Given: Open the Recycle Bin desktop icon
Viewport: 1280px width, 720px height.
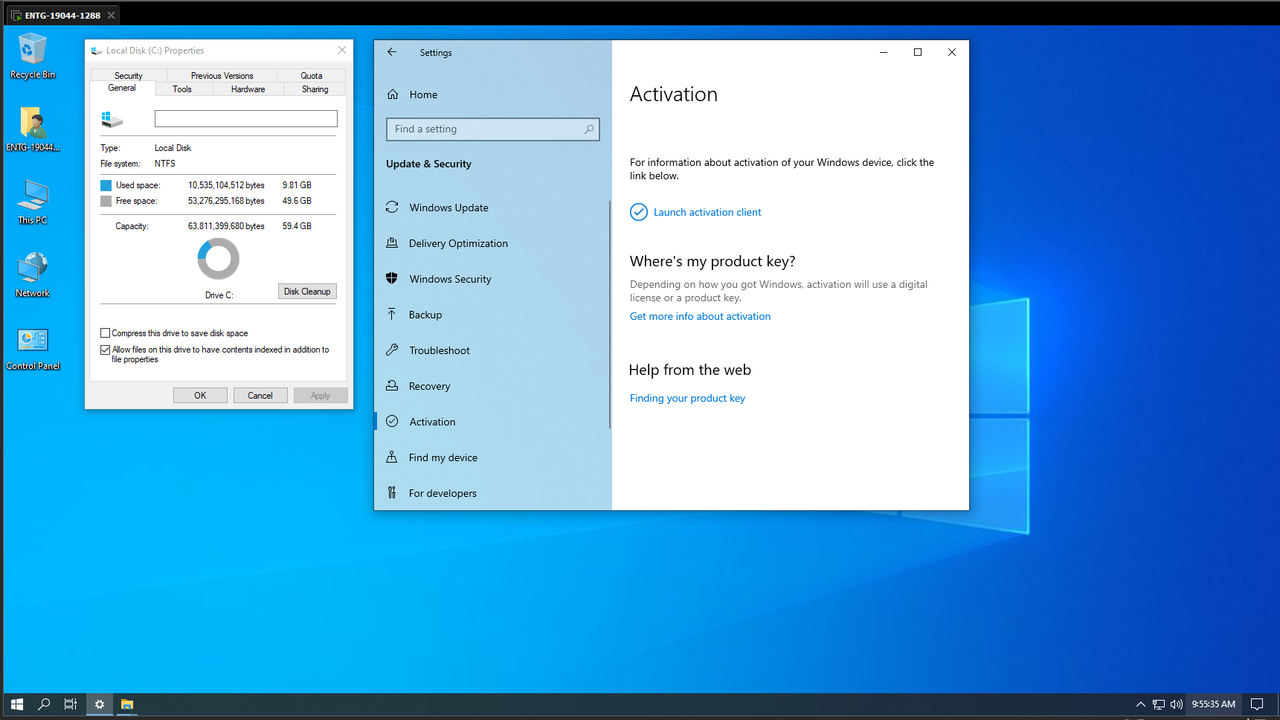Looking at the screenshot, I should tap(32, 55).
